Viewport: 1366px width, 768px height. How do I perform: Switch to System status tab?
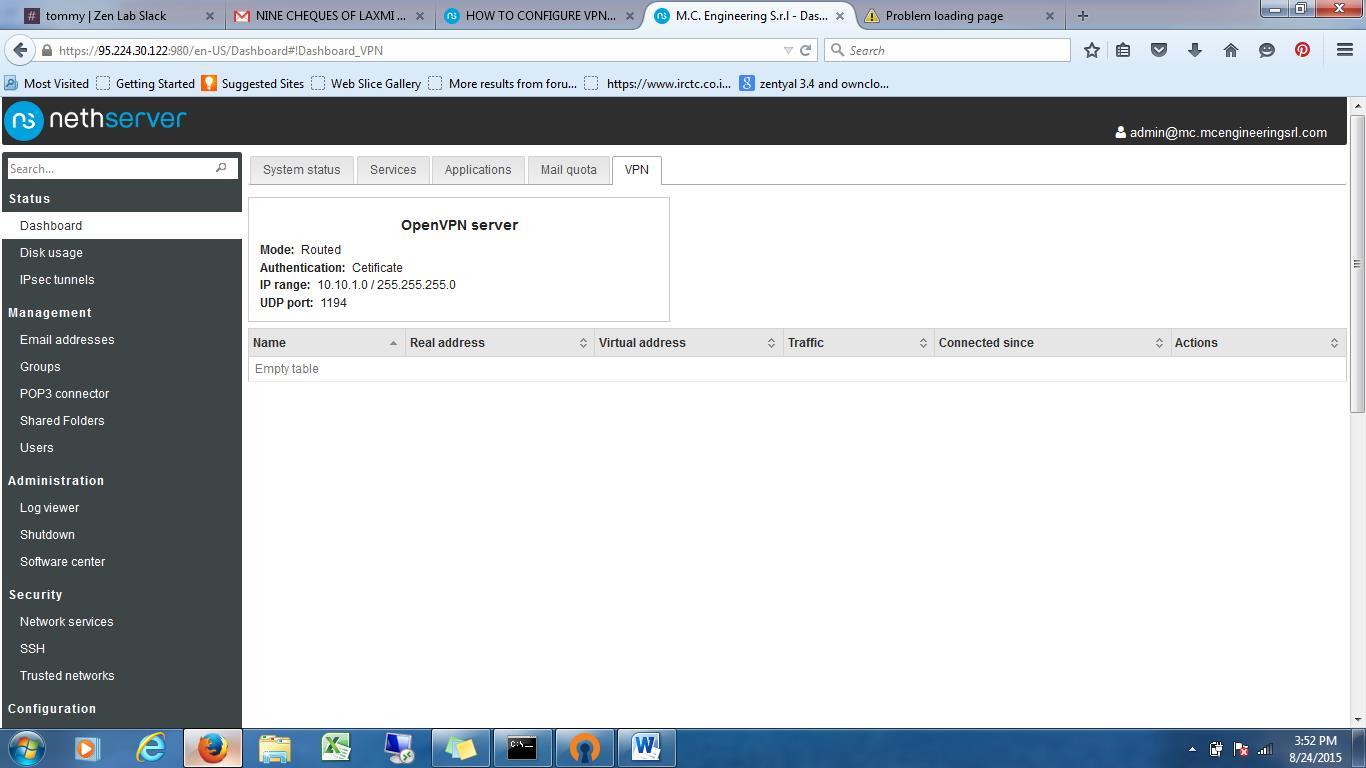[302, 170]
